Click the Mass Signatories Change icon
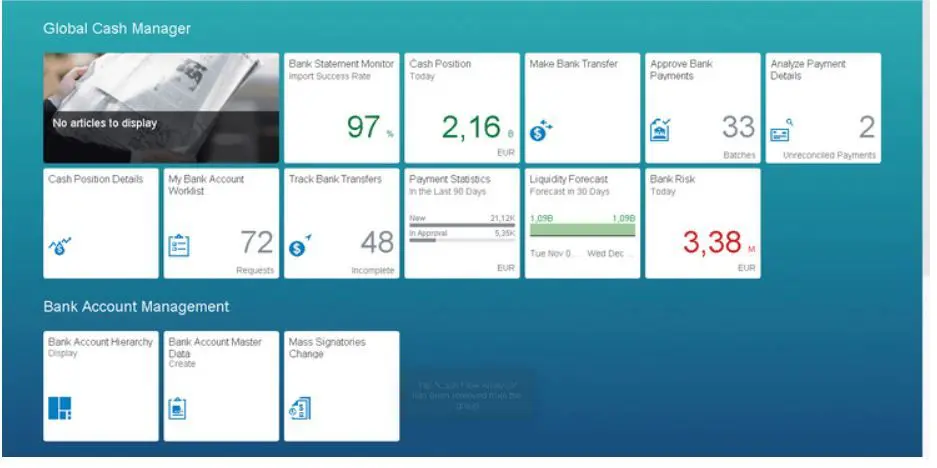937x468 pixels. click(x=299, y=408)
